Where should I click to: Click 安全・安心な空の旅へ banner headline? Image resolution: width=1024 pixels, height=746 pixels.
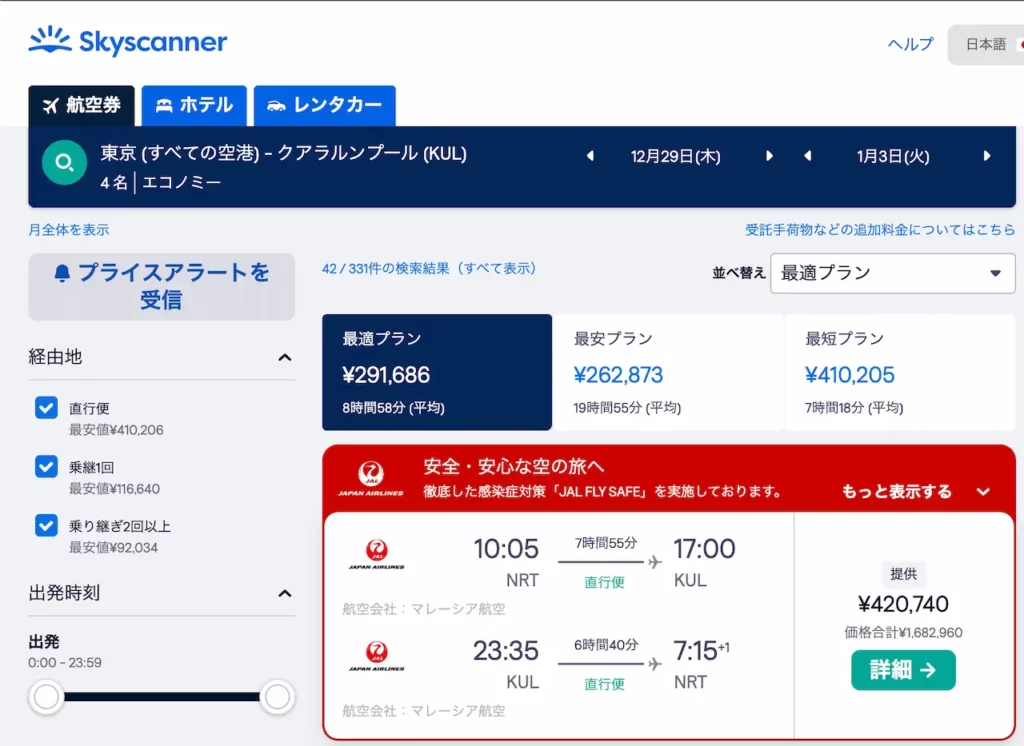pyautogui.click(x=514, y=466)
